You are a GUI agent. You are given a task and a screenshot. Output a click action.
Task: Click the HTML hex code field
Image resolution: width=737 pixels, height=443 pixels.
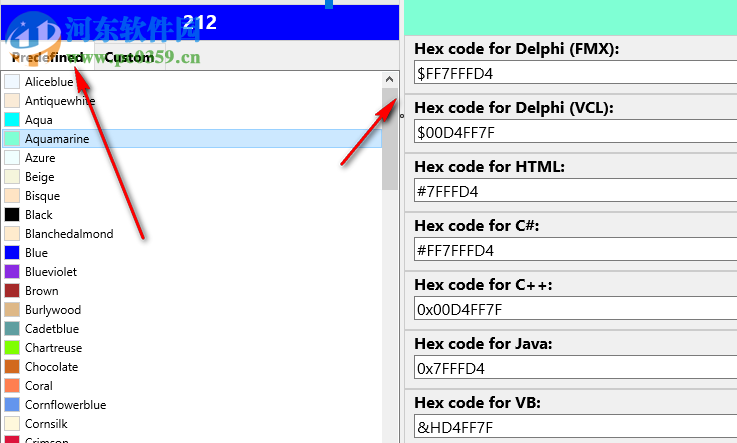point(575,191)
